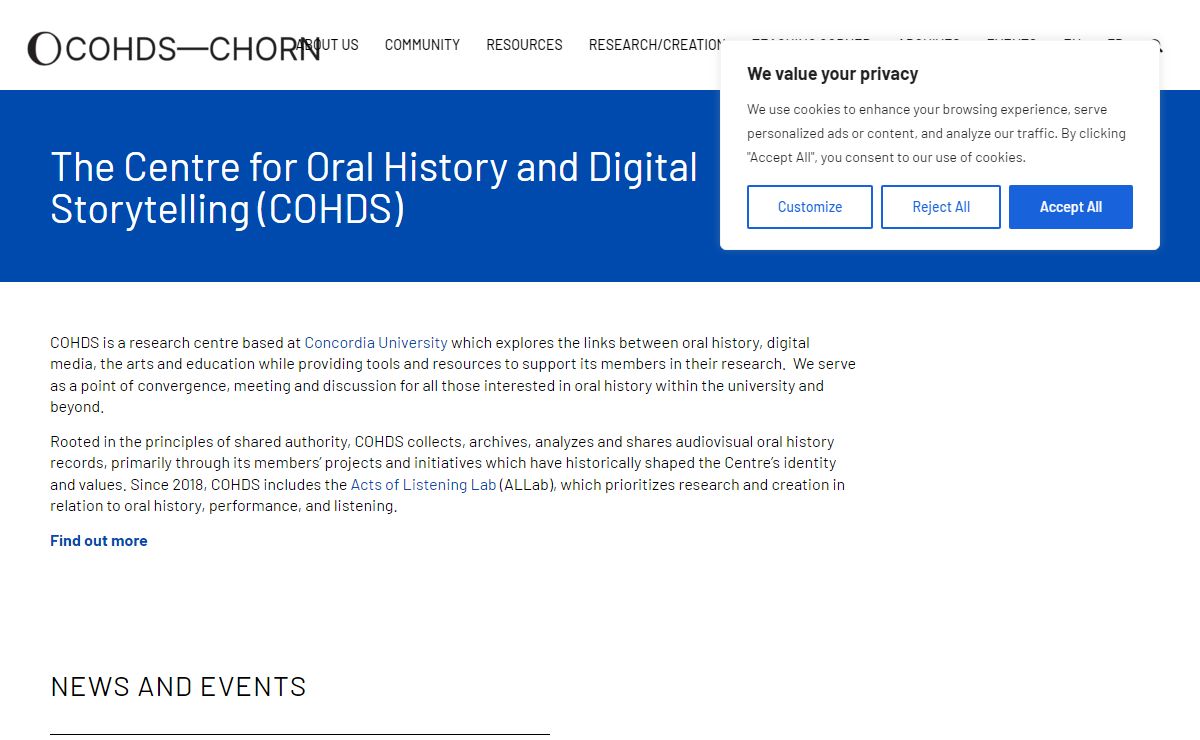The width and height of the screenshot is (1200, 740).
Task: Visit the Acts of Listening Lab link
Action: point(423,485)
